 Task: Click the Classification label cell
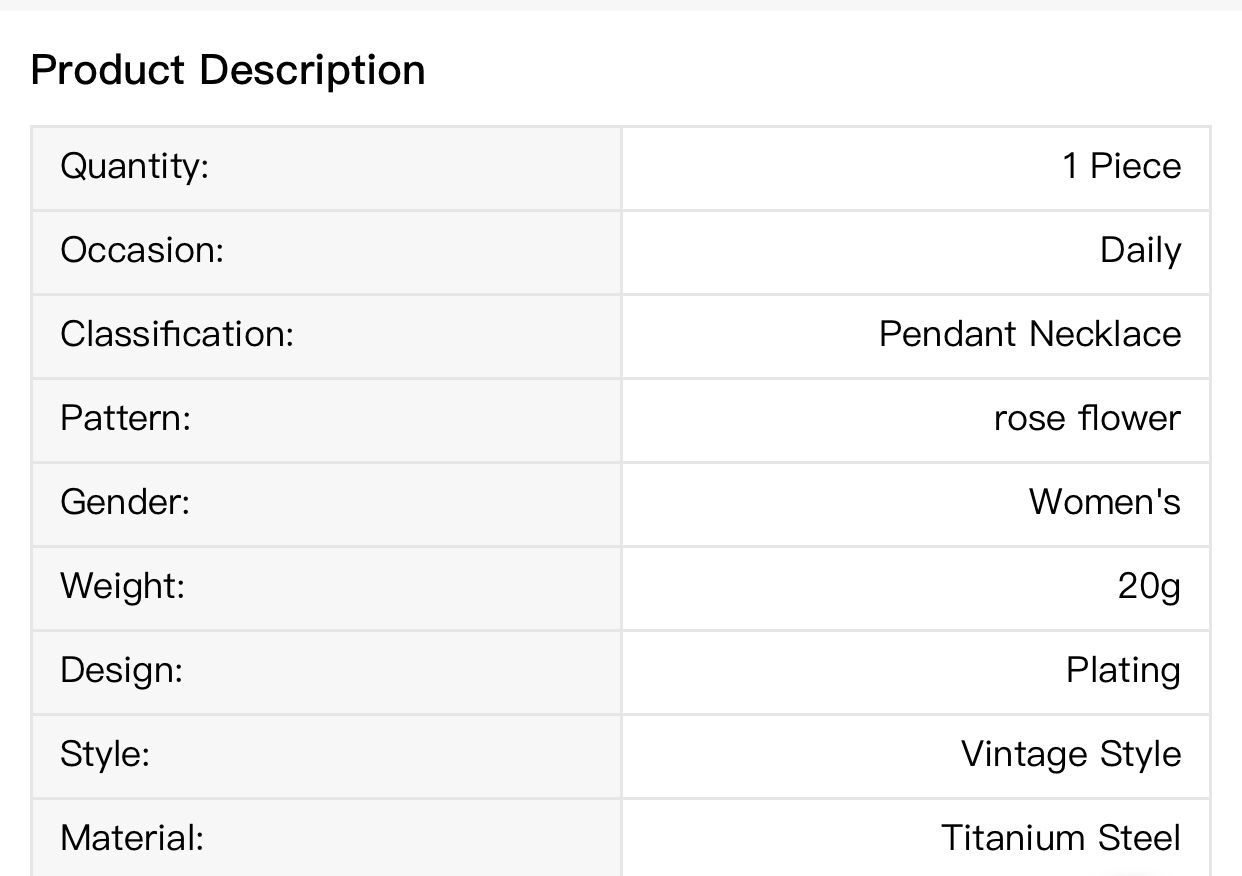pos(177,334)
